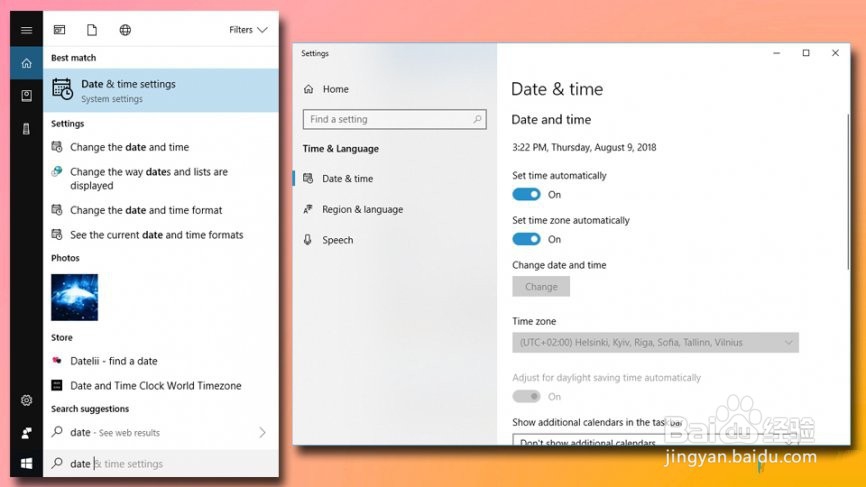Click the Settings window scrollbar
The image size is (866, 487).
tap(848, 192)
